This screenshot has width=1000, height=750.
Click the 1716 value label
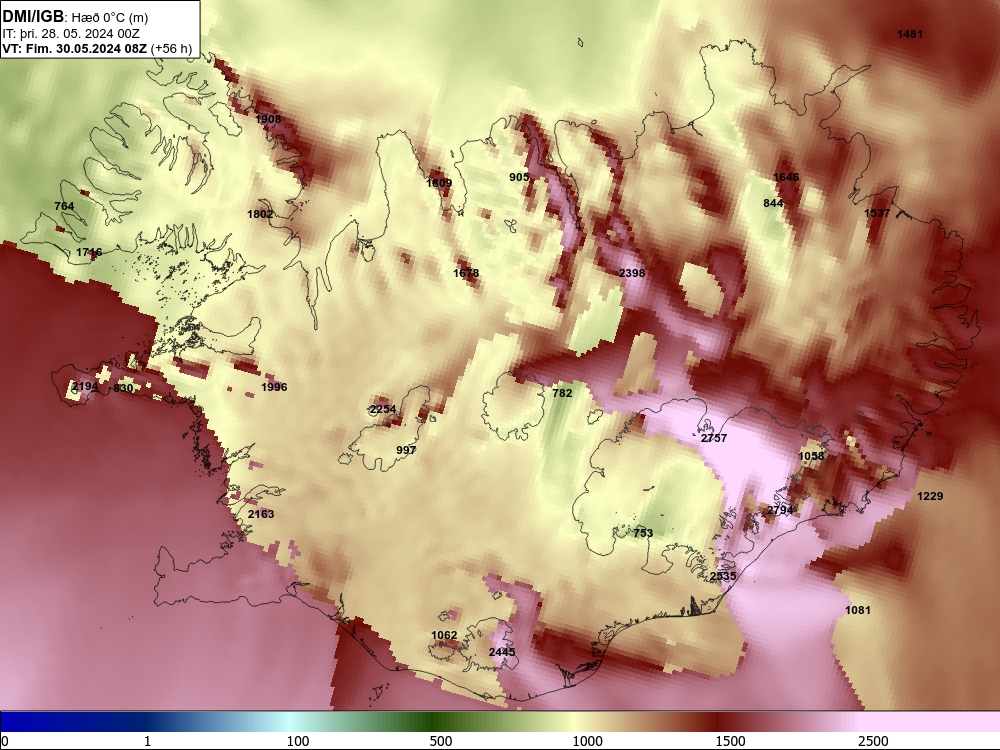pos(89,253)
